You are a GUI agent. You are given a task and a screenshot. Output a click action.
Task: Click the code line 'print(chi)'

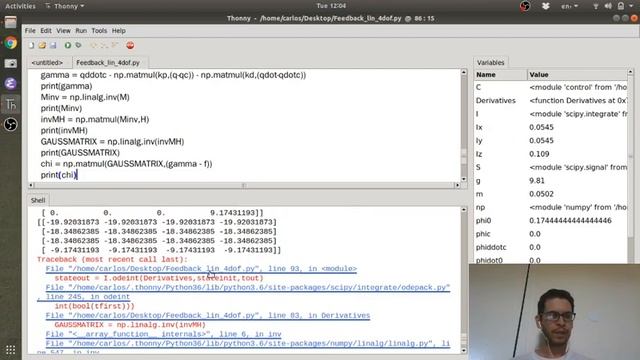59,175
